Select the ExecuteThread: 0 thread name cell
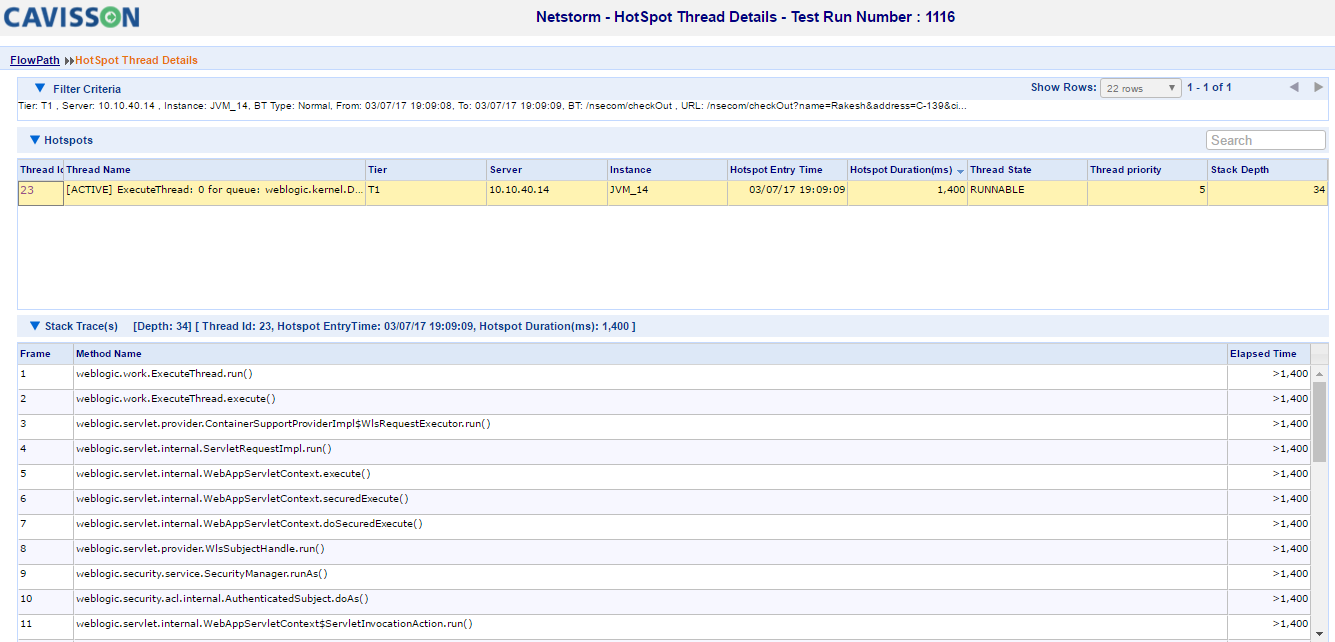The width and height of the screenshot is (1335, 642). (214, 193)
